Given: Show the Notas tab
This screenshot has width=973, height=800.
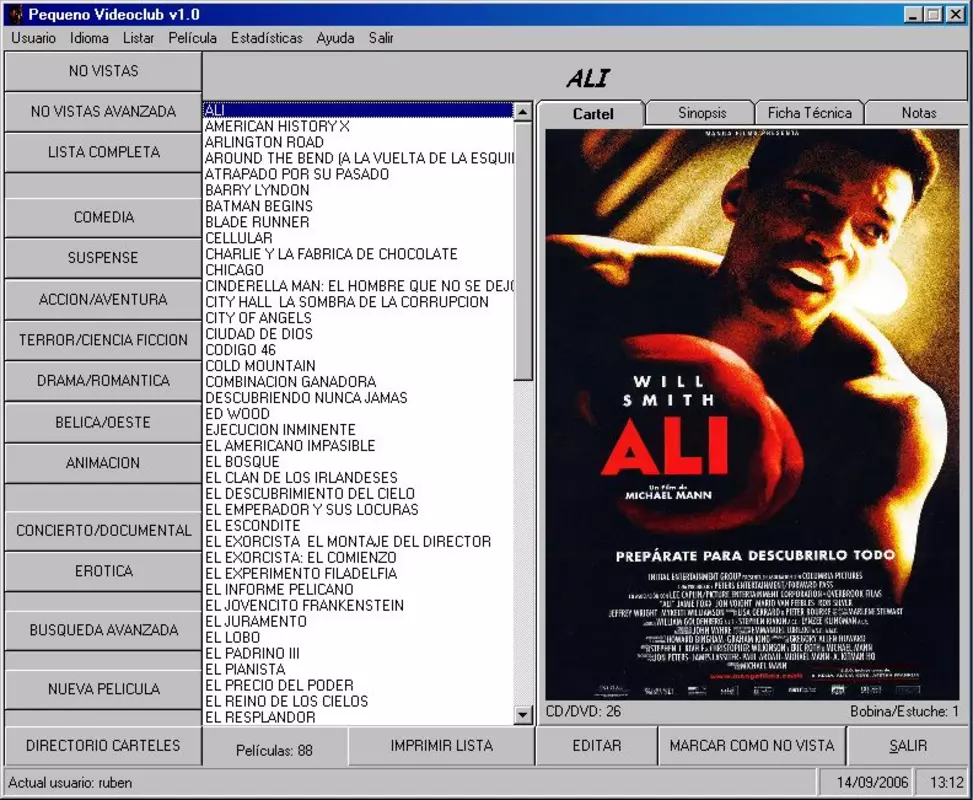Looking at the screenshot, I should tap(918, 113).
